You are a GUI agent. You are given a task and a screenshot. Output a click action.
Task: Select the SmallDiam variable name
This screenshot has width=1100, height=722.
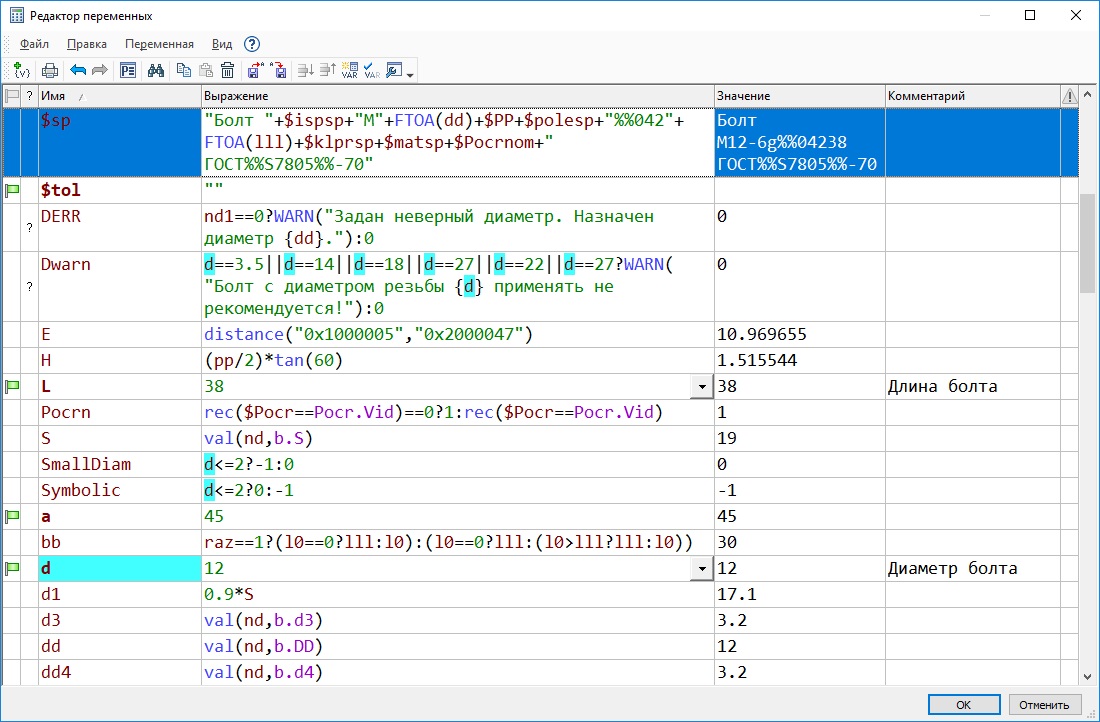[x=86, y=464]
